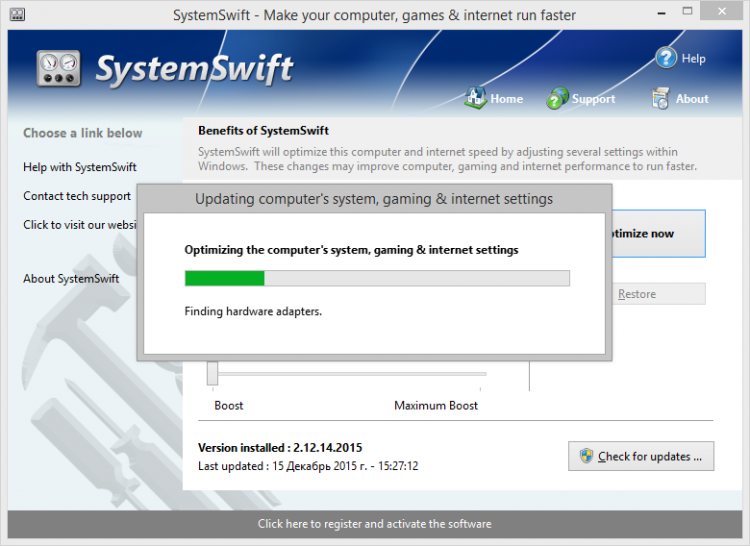This screenshot has width=750, height=546.
Task: Click the shield icon on Check for updates
Action: click(586, 456)
